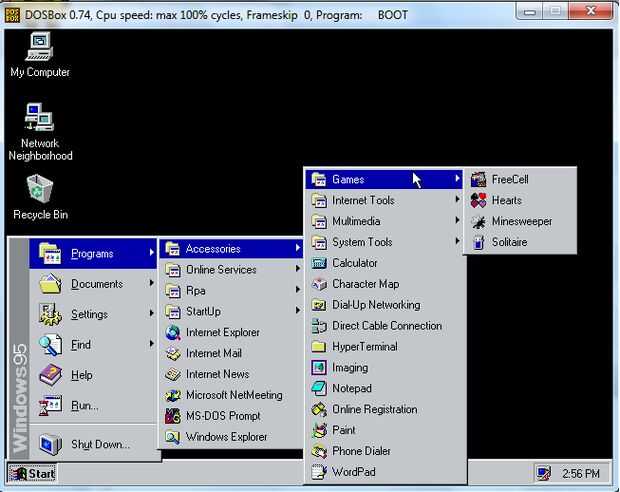Click the Start button on taskbar
620x492 pixels.
(32, 473)
